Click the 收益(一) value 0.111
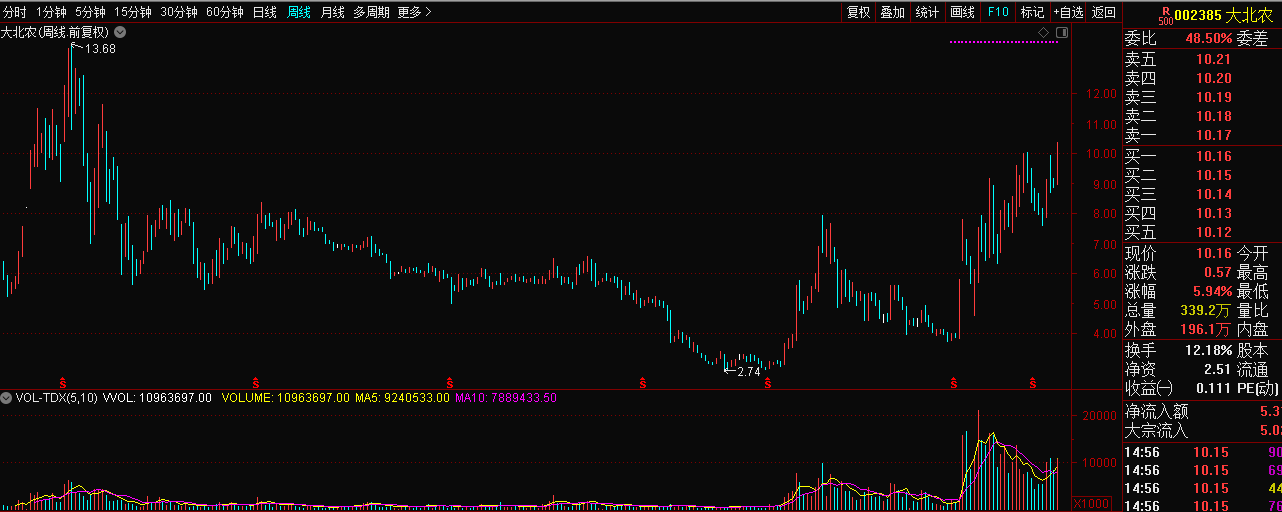The width and height of the screenshot is (1282, 512). [1213, 388]
